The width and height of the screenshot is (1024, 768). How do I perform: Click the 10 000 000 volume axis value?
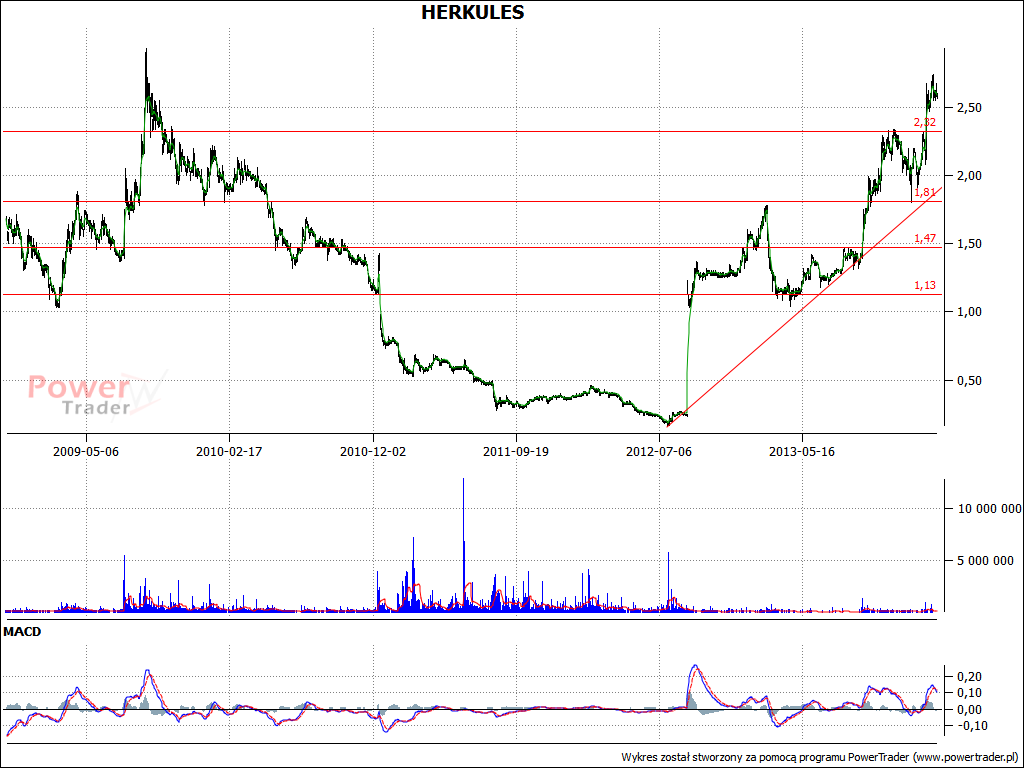click(x=989, y=509)
